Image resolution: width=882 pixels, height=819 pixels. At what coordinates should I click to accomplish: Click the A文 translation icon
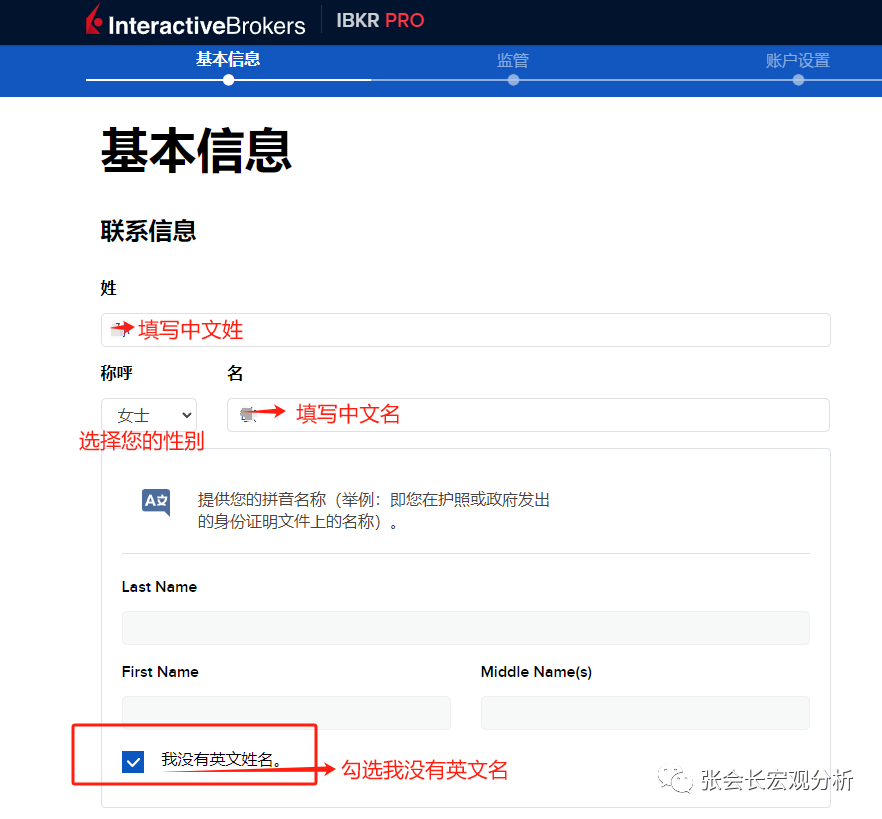pos(156,501)
